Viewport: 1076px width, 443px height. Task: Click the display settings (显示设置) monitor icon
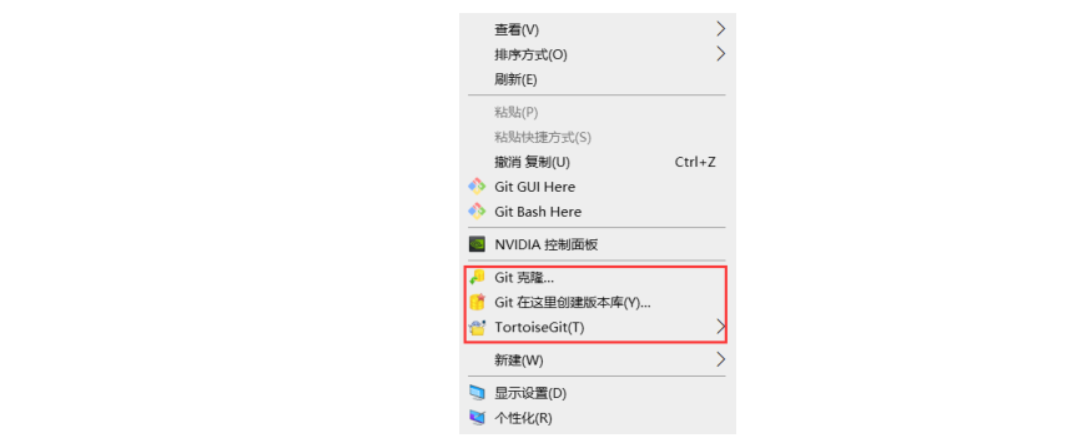[477, 393]
